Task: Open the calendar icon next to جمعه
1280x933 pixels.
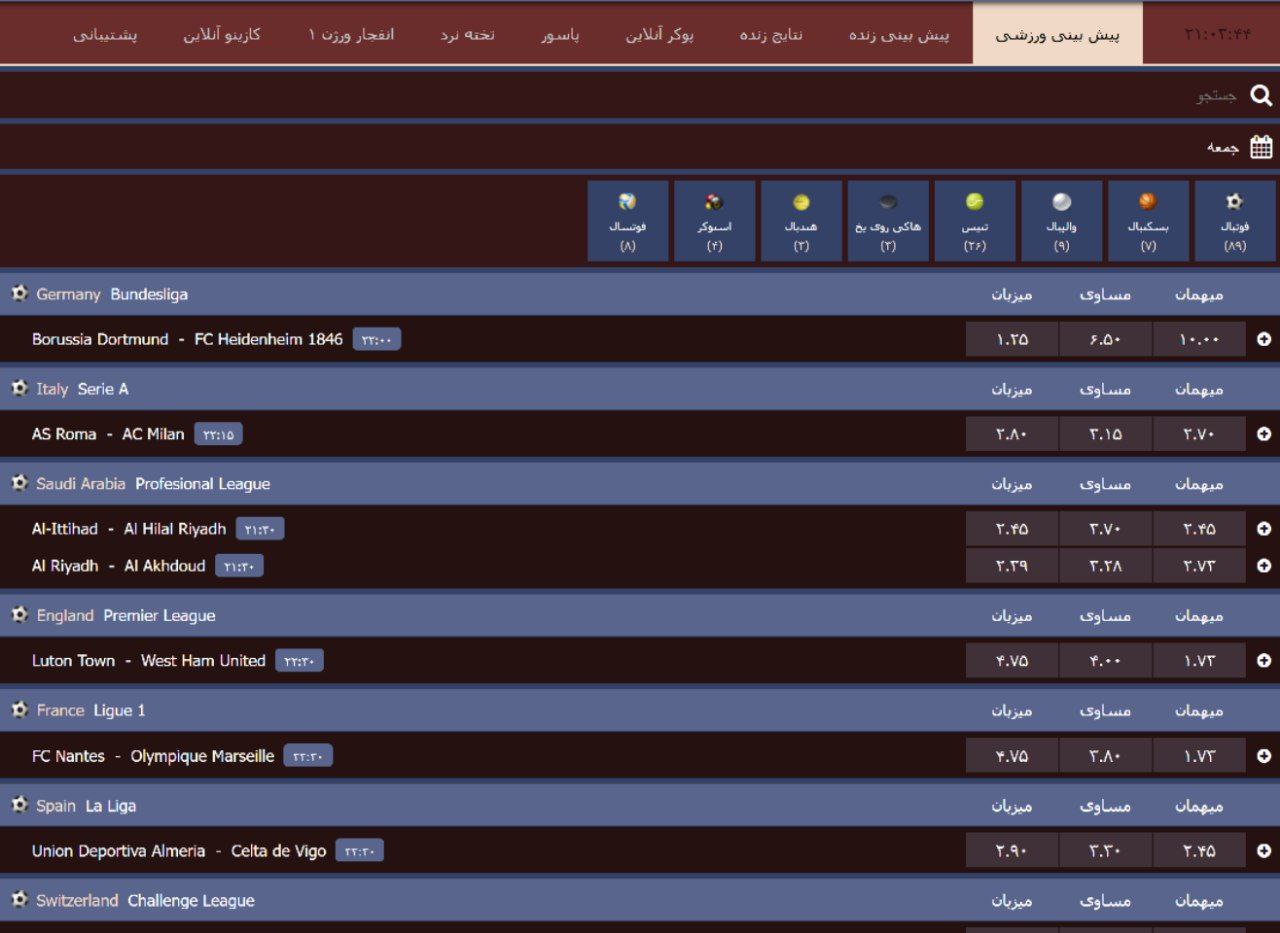Action: click(x=1261, y=148)
